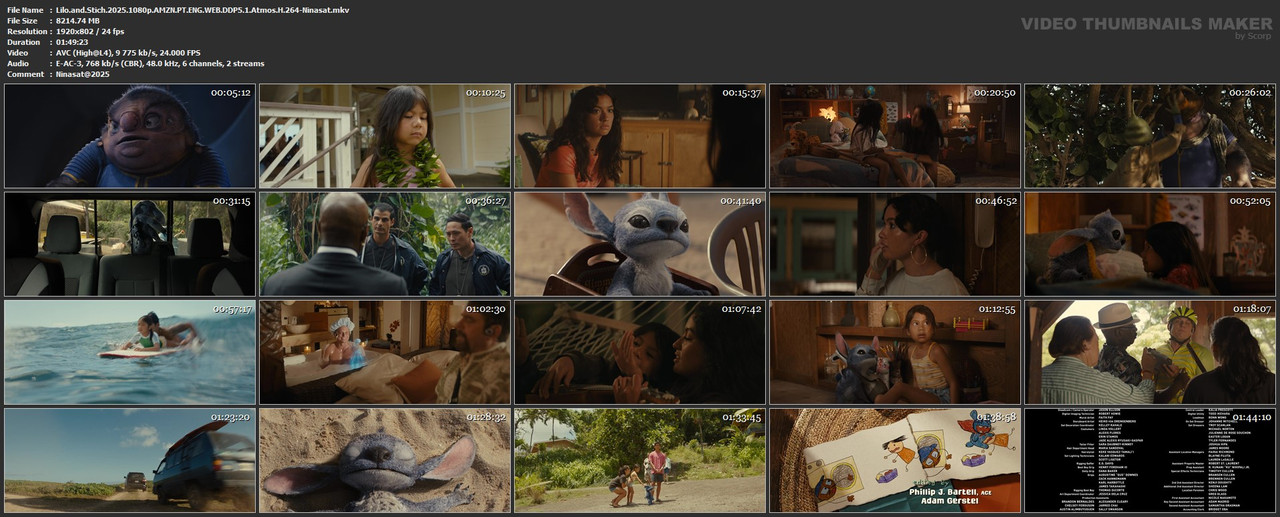Viewport: 1280px width, 517px height.
Task: Click the AVC video codec info line
Action: [128, 53]
